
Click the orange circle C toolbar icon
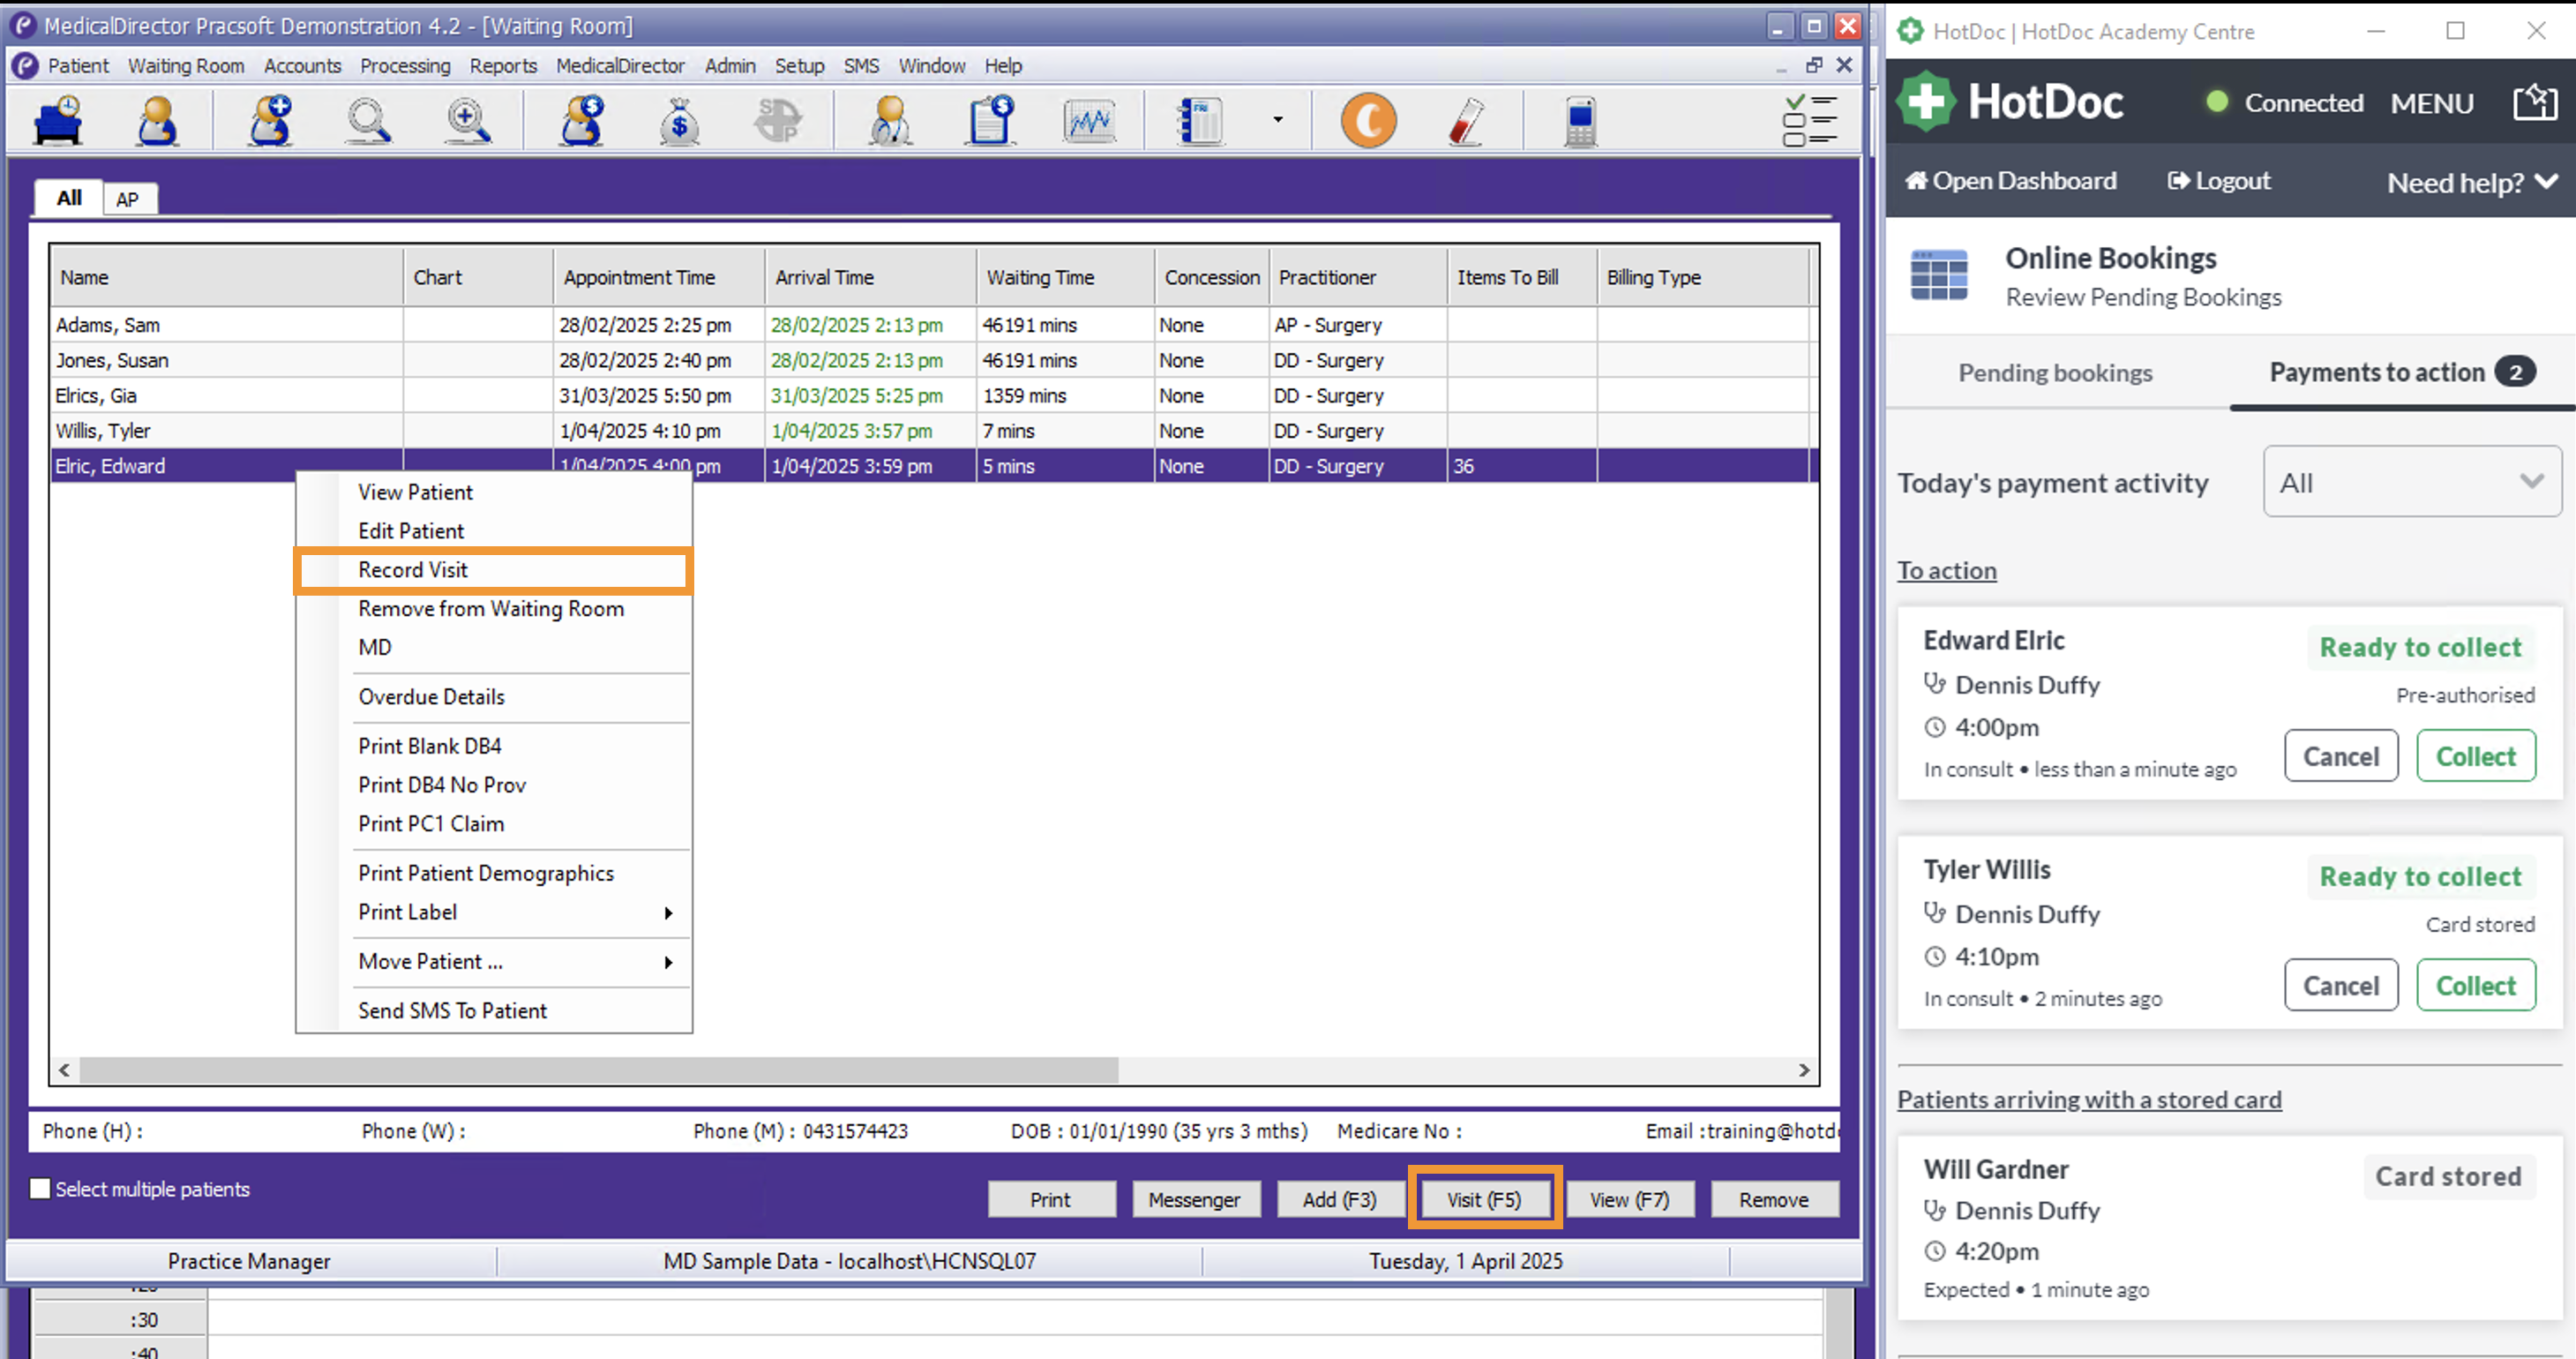click(x=1367, y=121)
